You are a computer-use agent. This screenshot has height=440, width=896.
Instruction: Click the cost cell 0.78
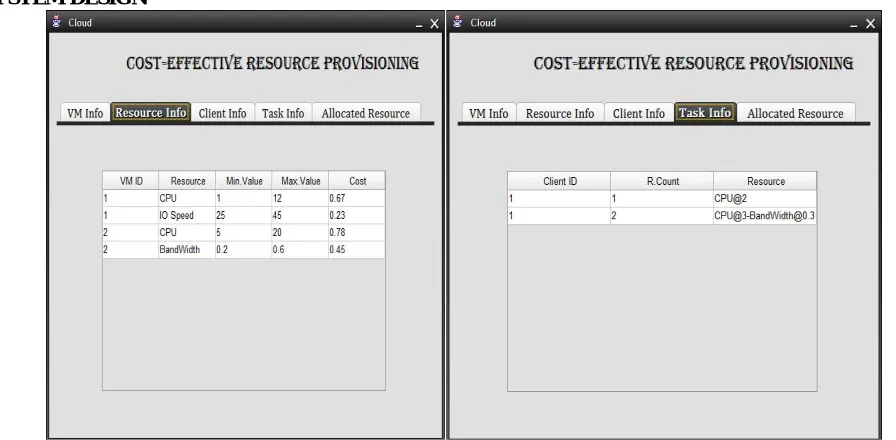point(357,233)
